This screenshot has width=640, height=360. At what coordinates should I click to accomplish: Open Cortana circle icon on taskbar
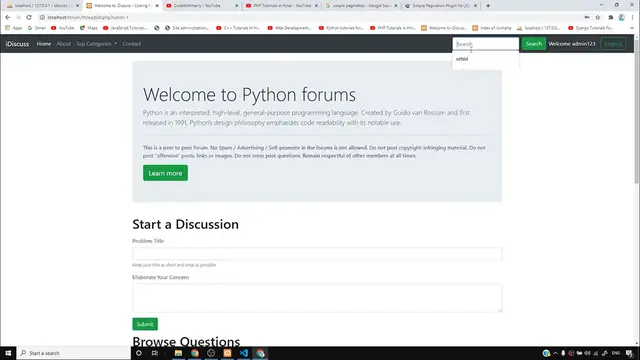click(x=139, y=353)
